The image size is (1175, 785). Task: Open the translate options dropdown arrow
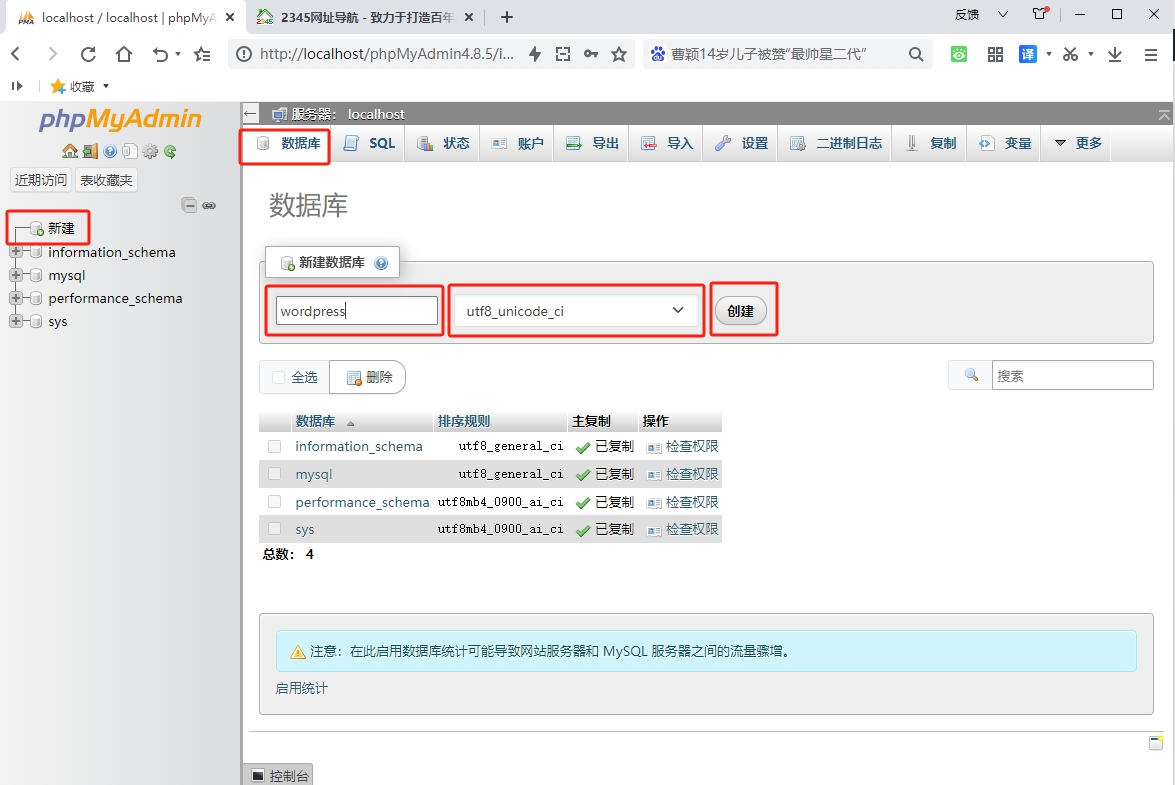(1048, 54)
